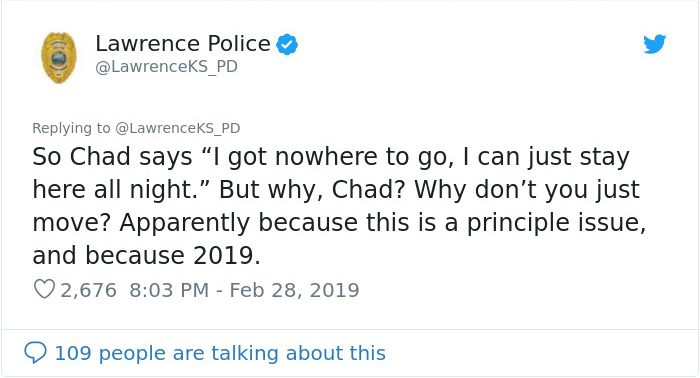Viewport: 700px width, 378px height.
Task: Open 109 people are talking about this
Action: pyautogui.click(x=220, y=353)
